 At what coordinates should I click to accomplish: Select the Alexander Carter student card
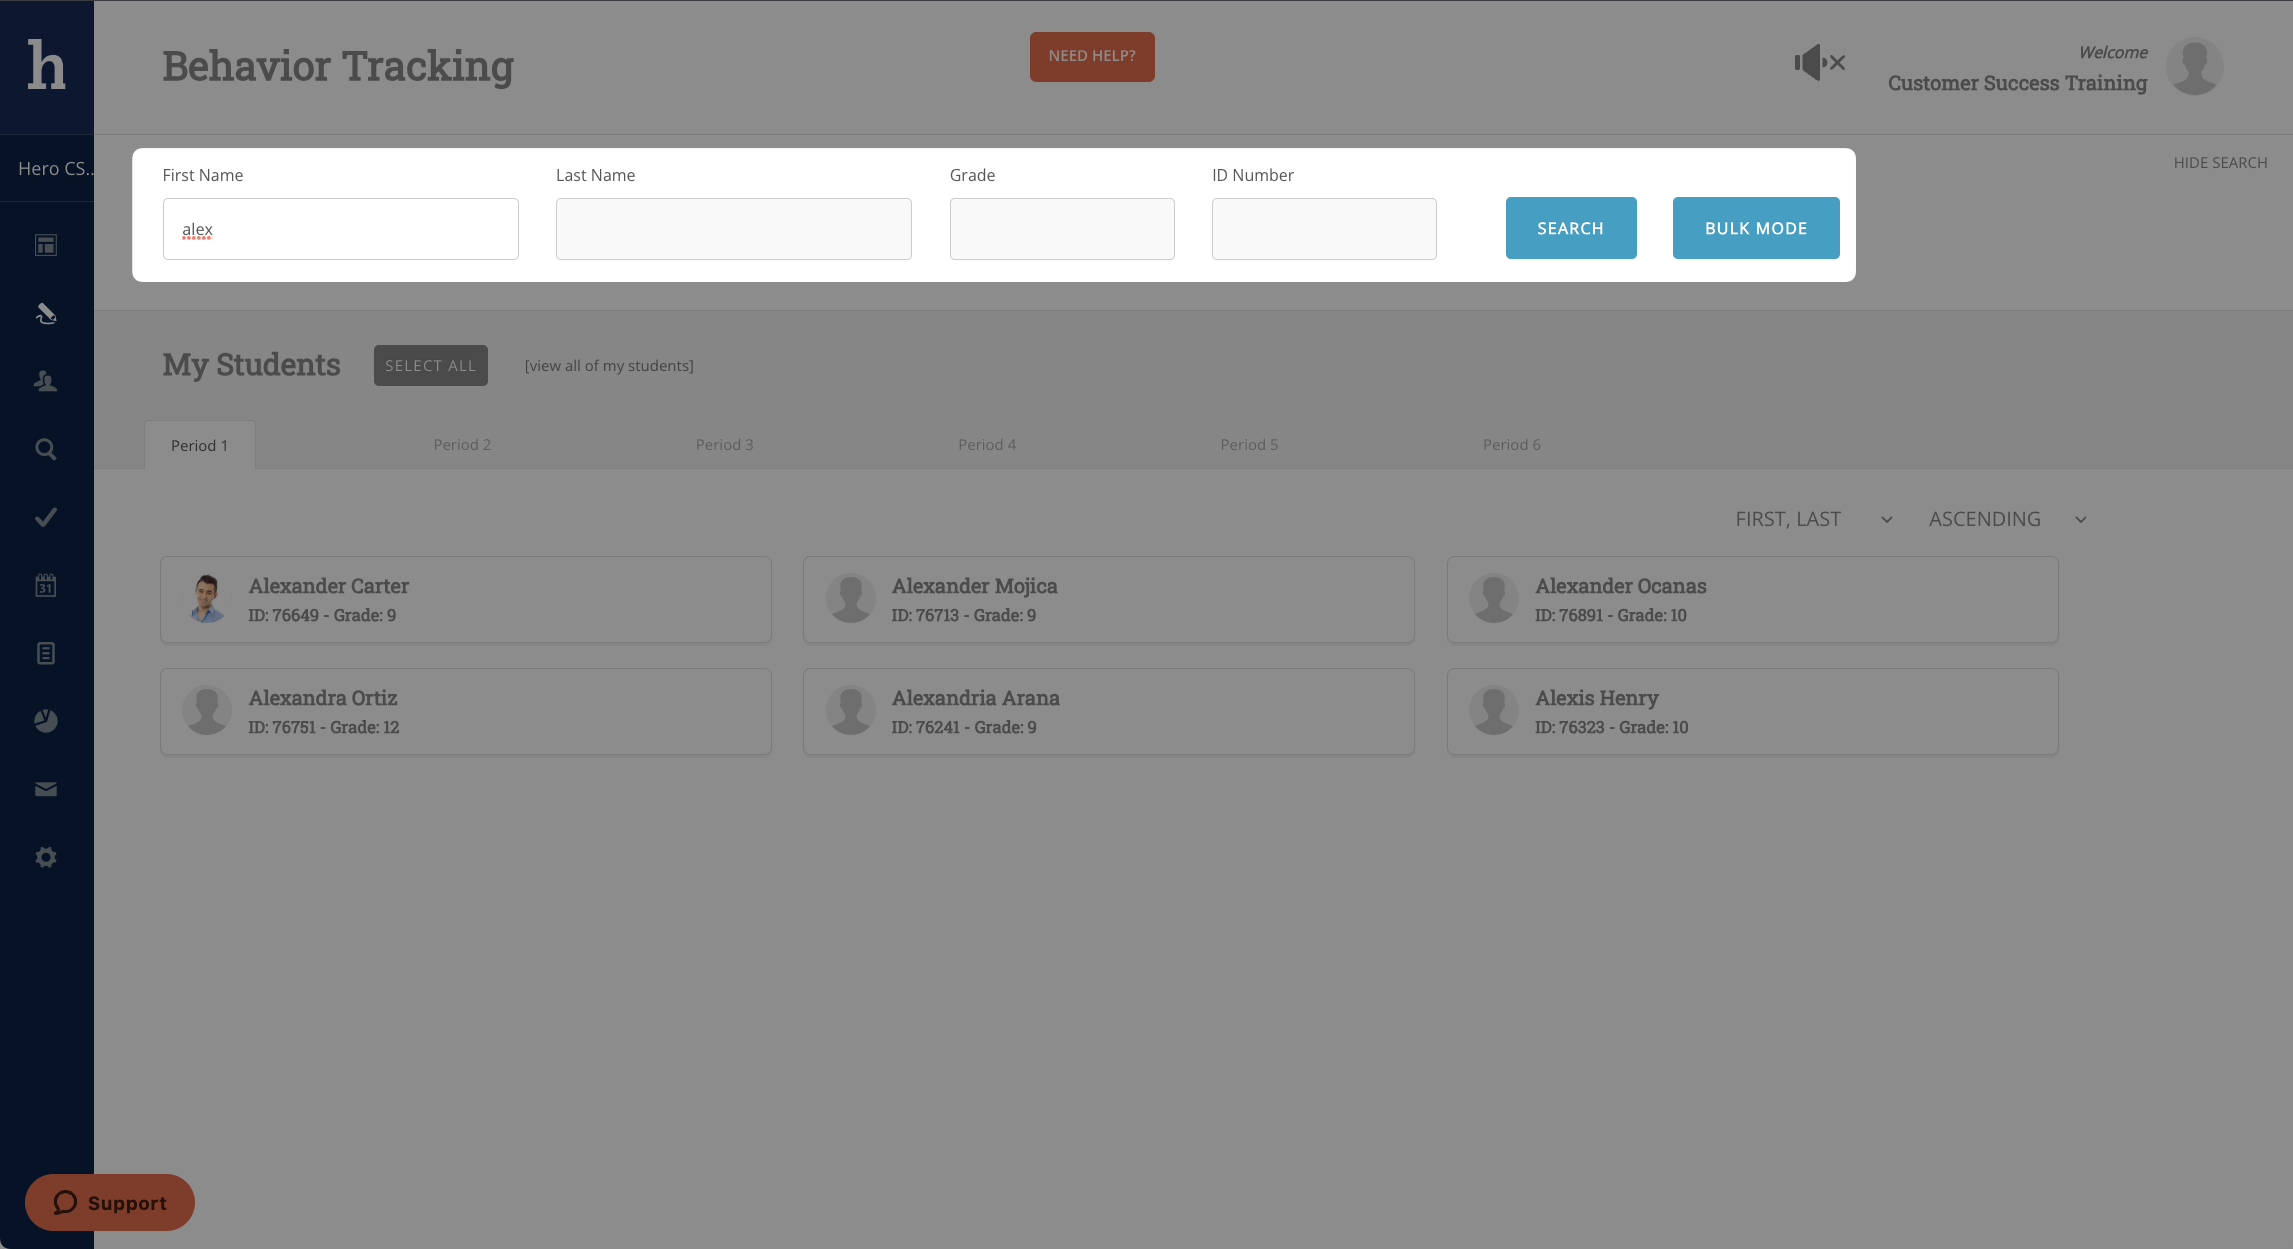point(466,599)
